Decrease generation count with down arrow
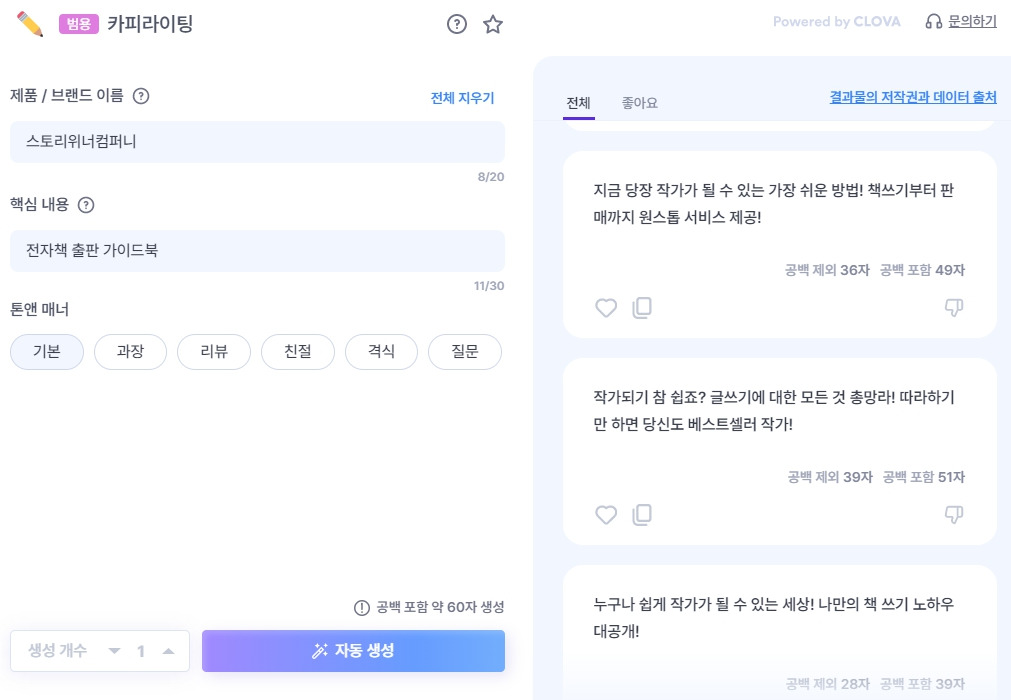Image resolution: width=1011 pixels, height=700 pixels. [x=112, y=651]
